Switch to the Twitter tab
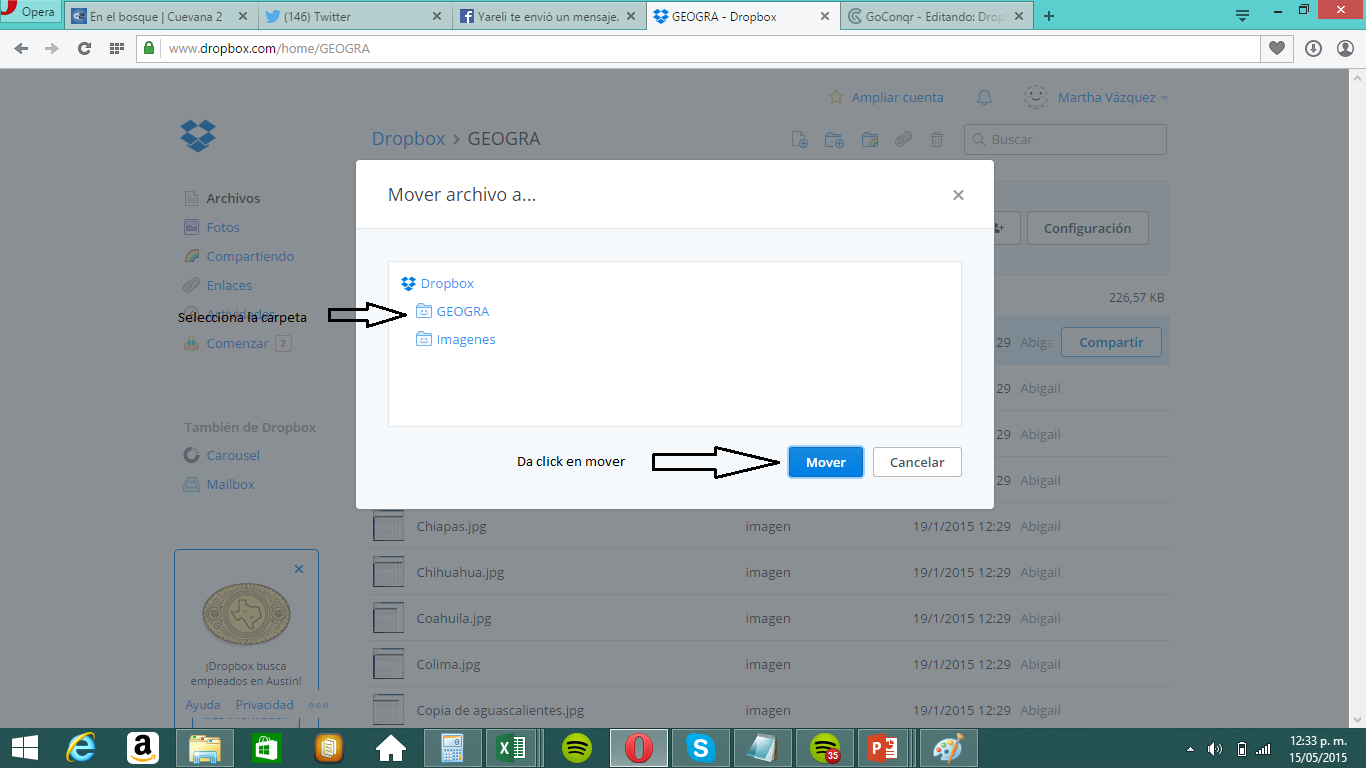The height and width of the screenshot is (768, 1366). point(353,16)
